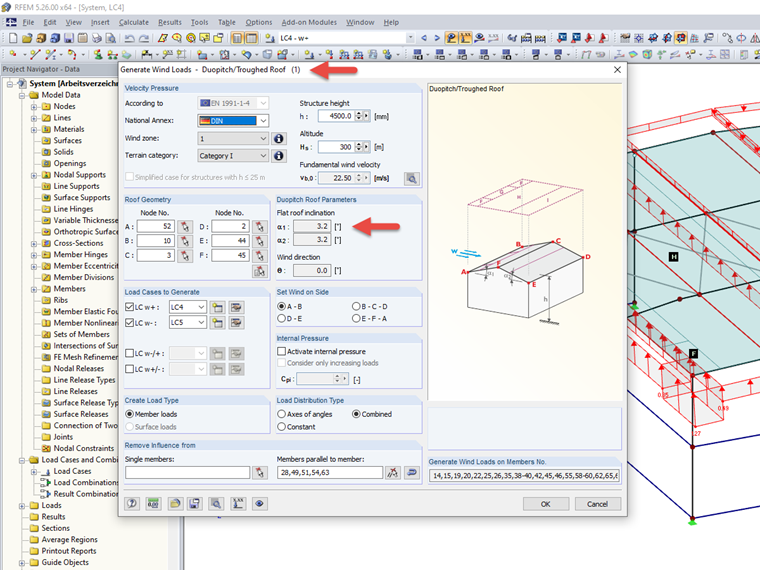Open the Add-on Modules menu
760x570 pixels.
click(x=309, y=22)
